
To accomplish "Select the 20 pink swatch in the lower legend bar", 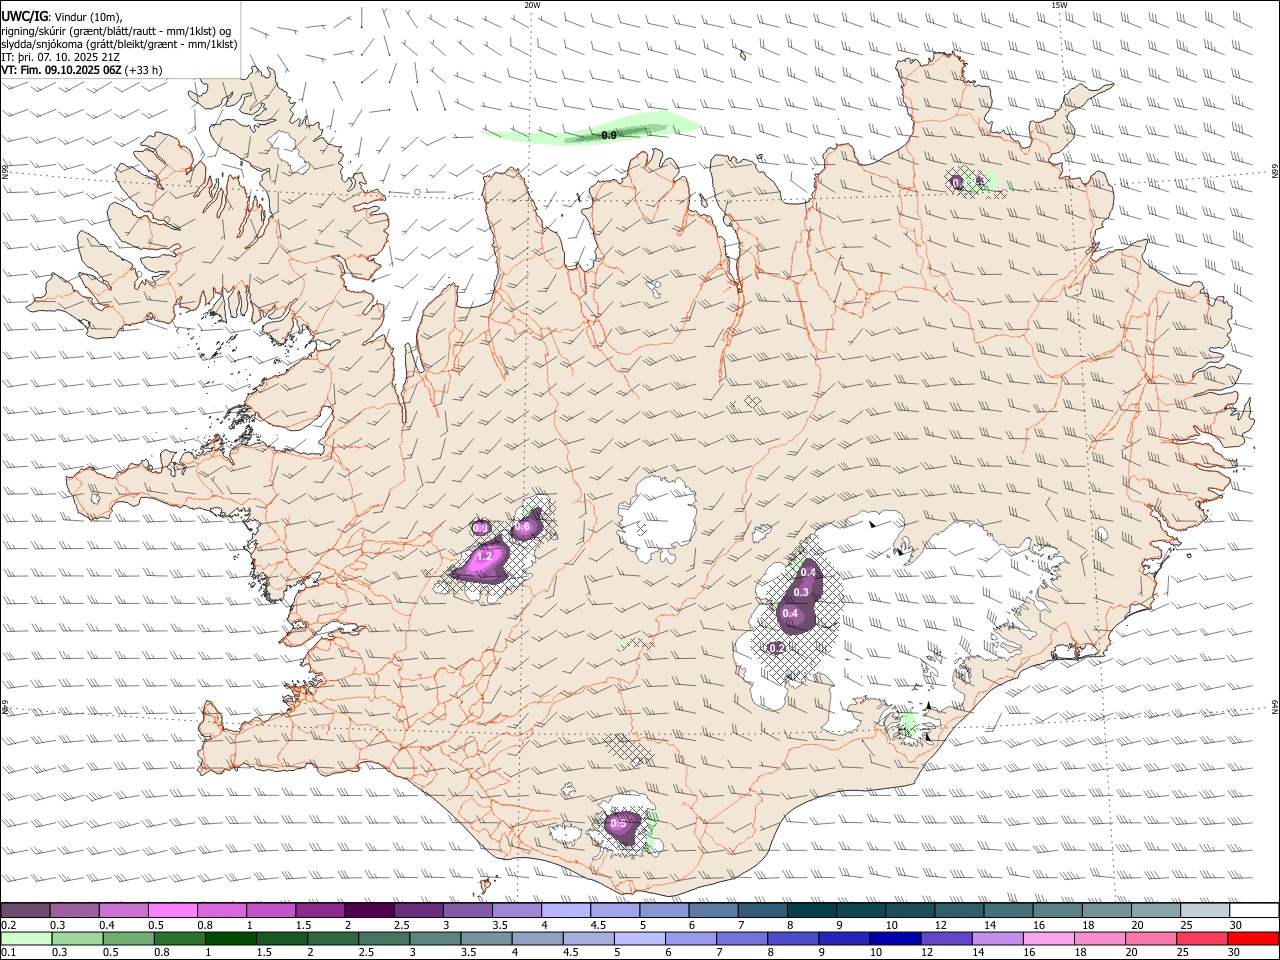I will point(1152,938).
